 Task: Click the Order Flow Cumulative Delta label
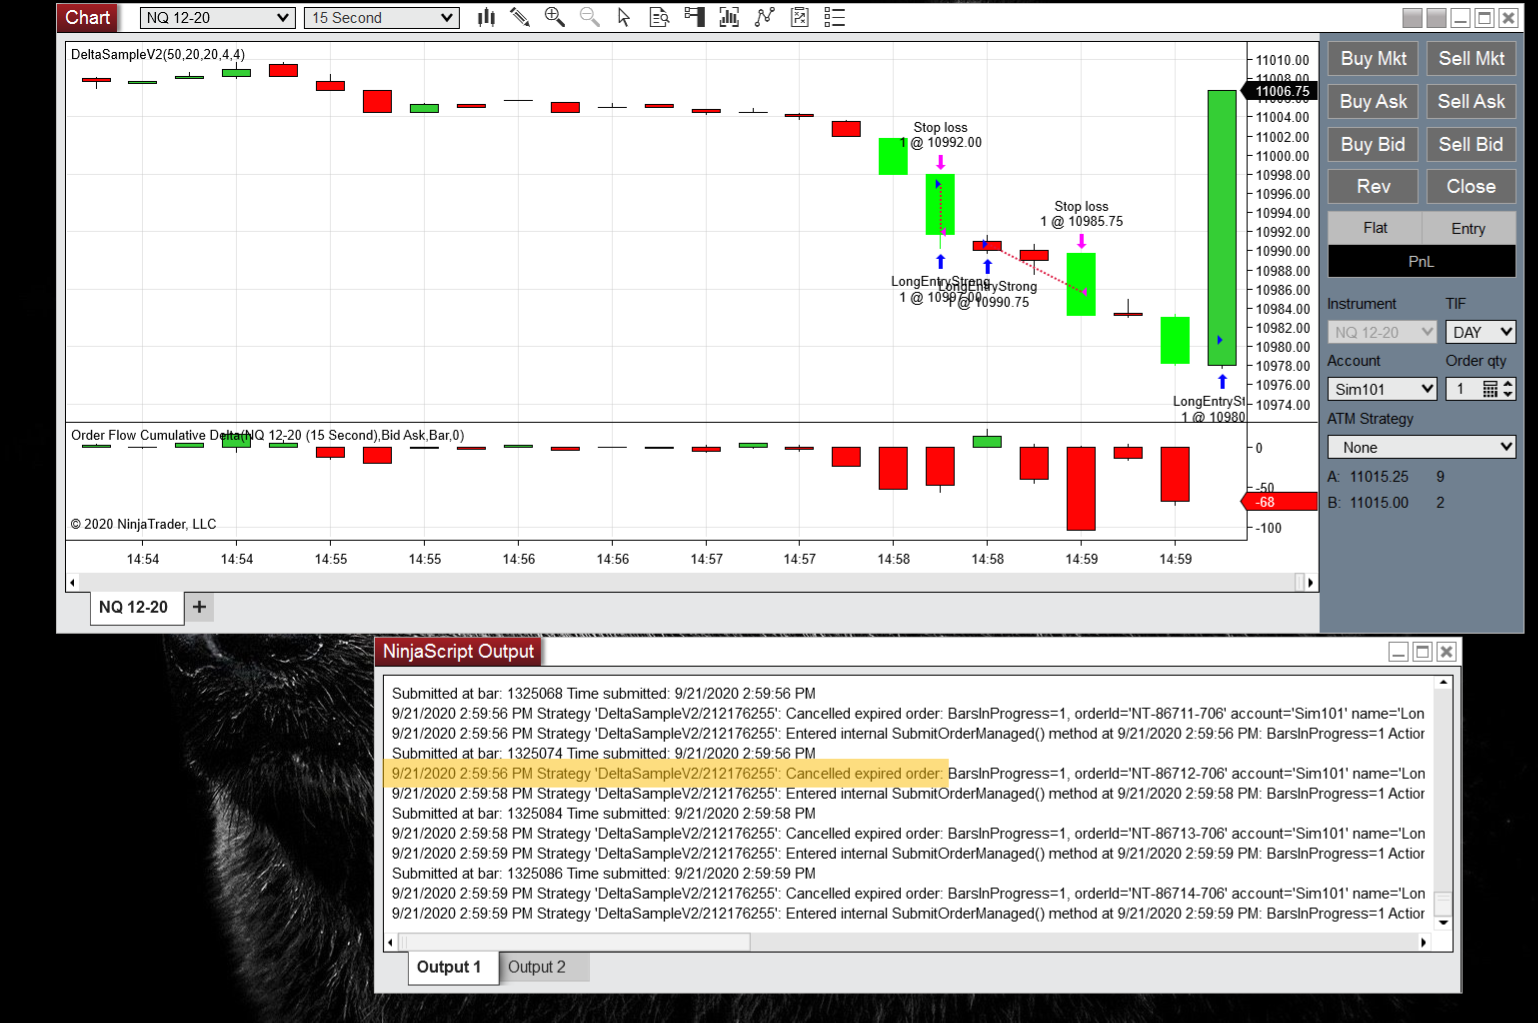[x=268, y=435]
